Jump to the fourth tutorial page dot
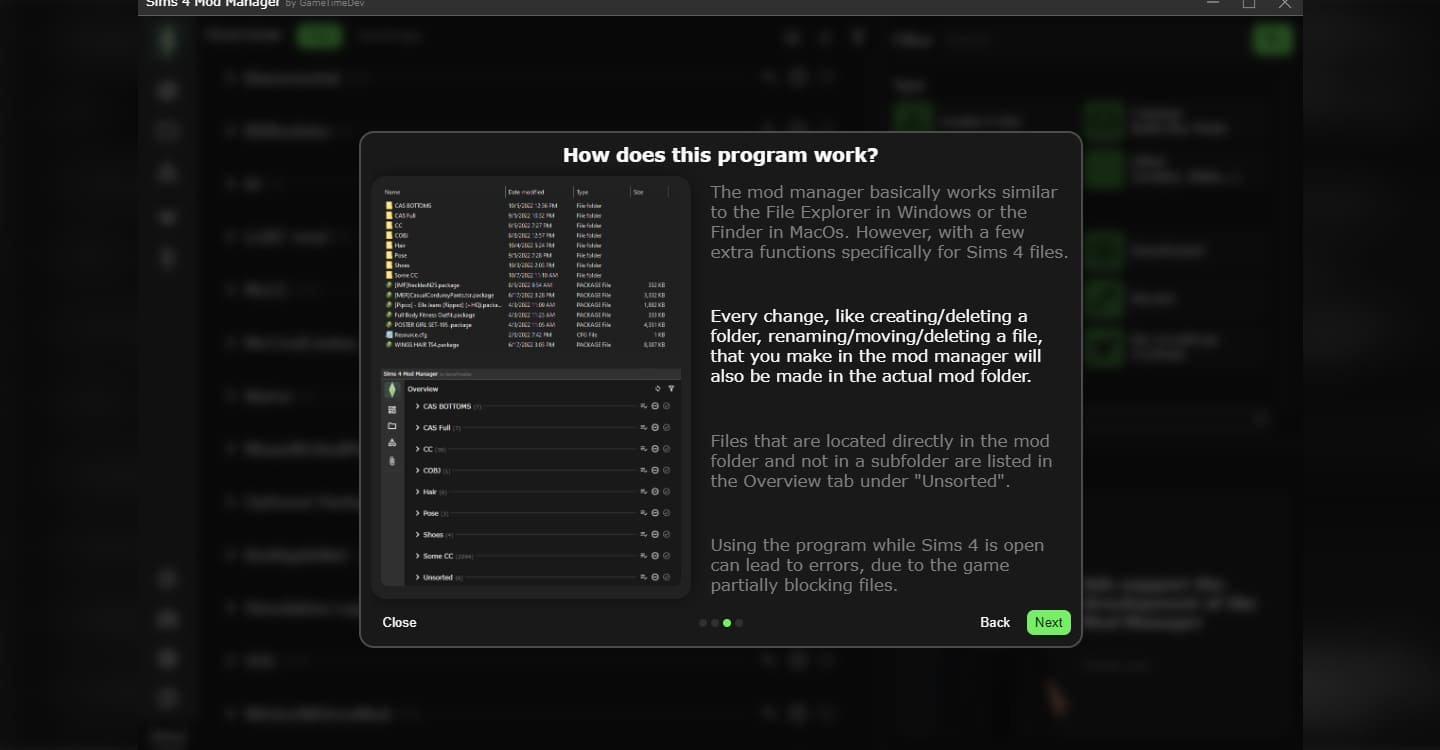This screenshot has height=750, width=1440. pos(739,623)
